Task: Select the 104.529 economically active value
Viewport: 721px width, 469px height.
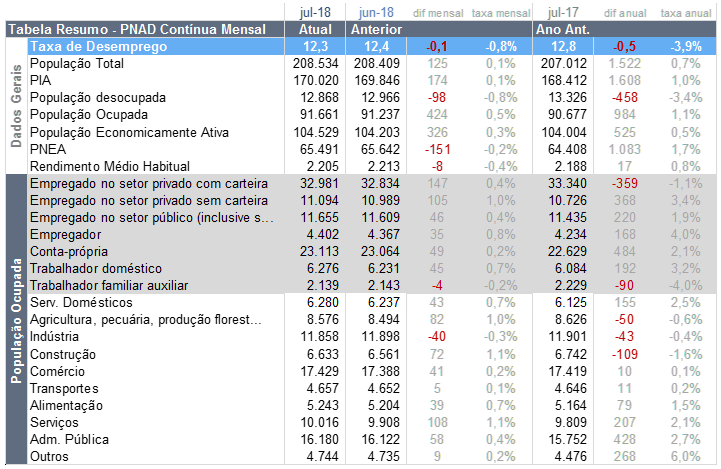Action: 316,132
